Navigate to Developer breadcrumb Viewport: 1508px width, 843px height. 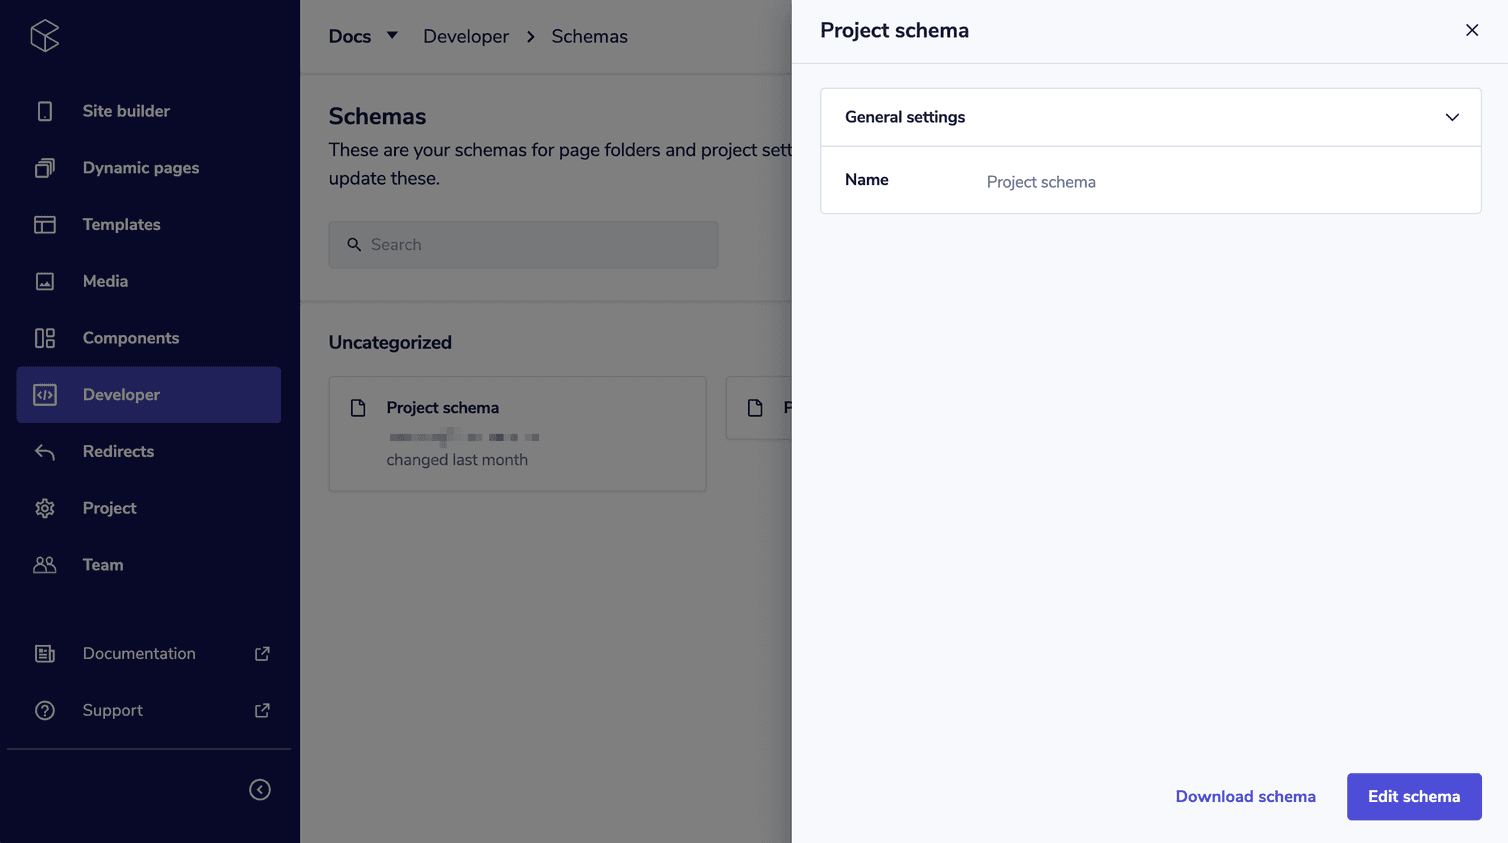[x=466, y=36]
